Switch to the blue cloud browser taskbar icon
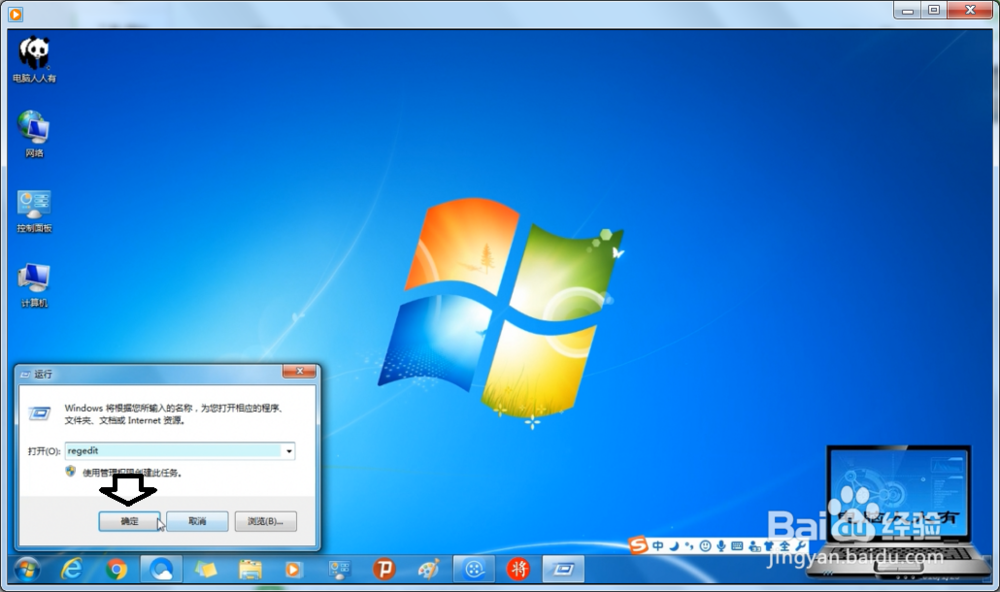This screenshot has height=592, width=1000. point(161,569)
